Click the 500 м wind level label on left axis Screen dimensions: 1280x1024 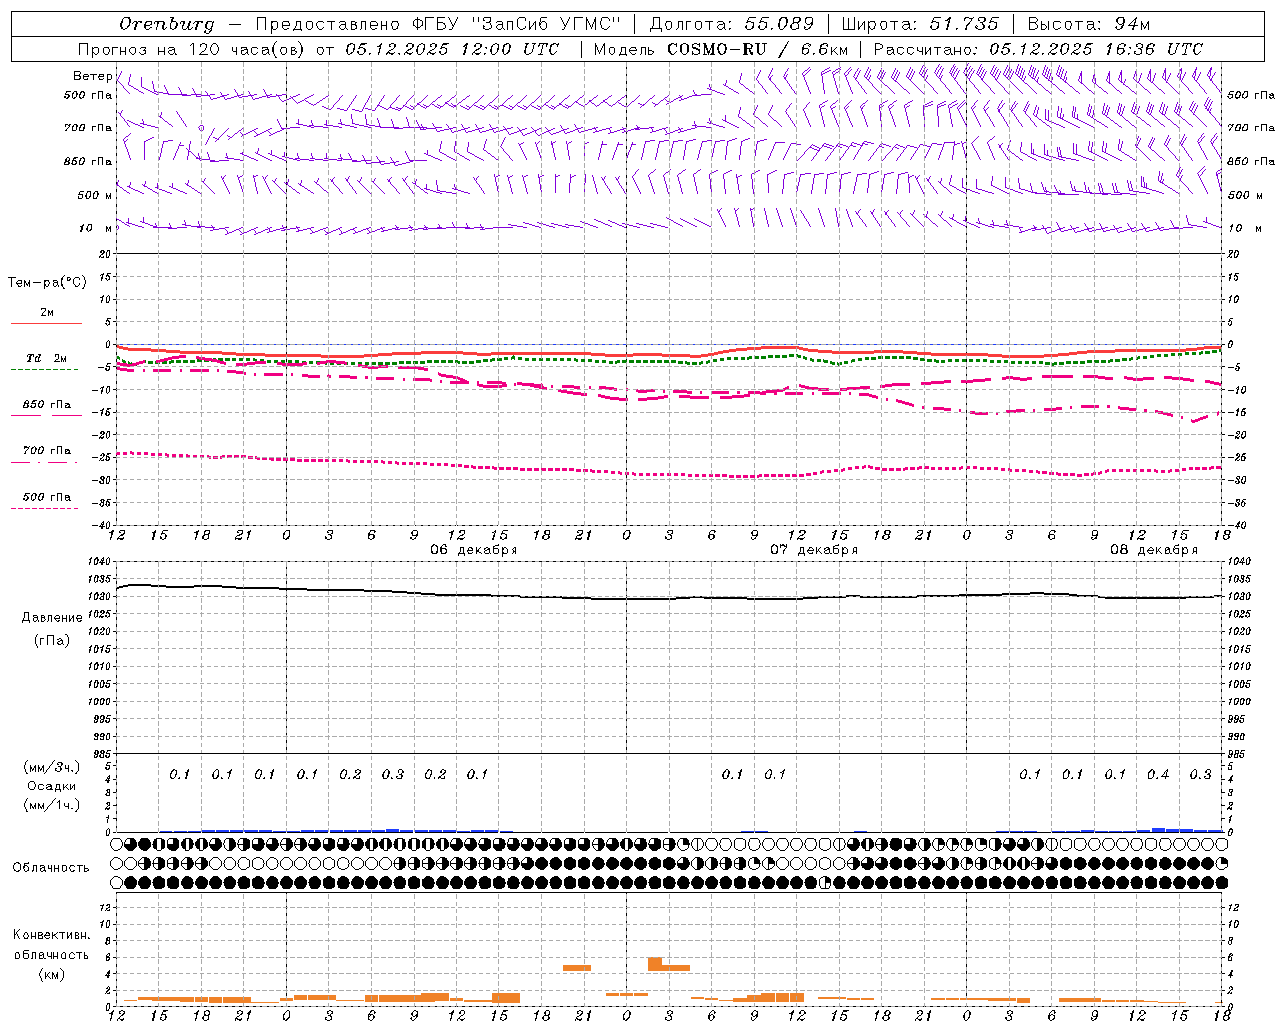(x=95, y=195)
